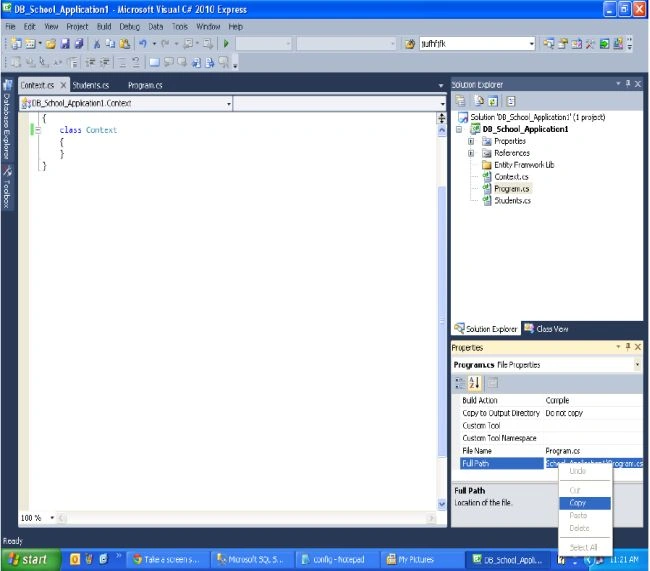Switch to the Class View tab

coord(546,329)
